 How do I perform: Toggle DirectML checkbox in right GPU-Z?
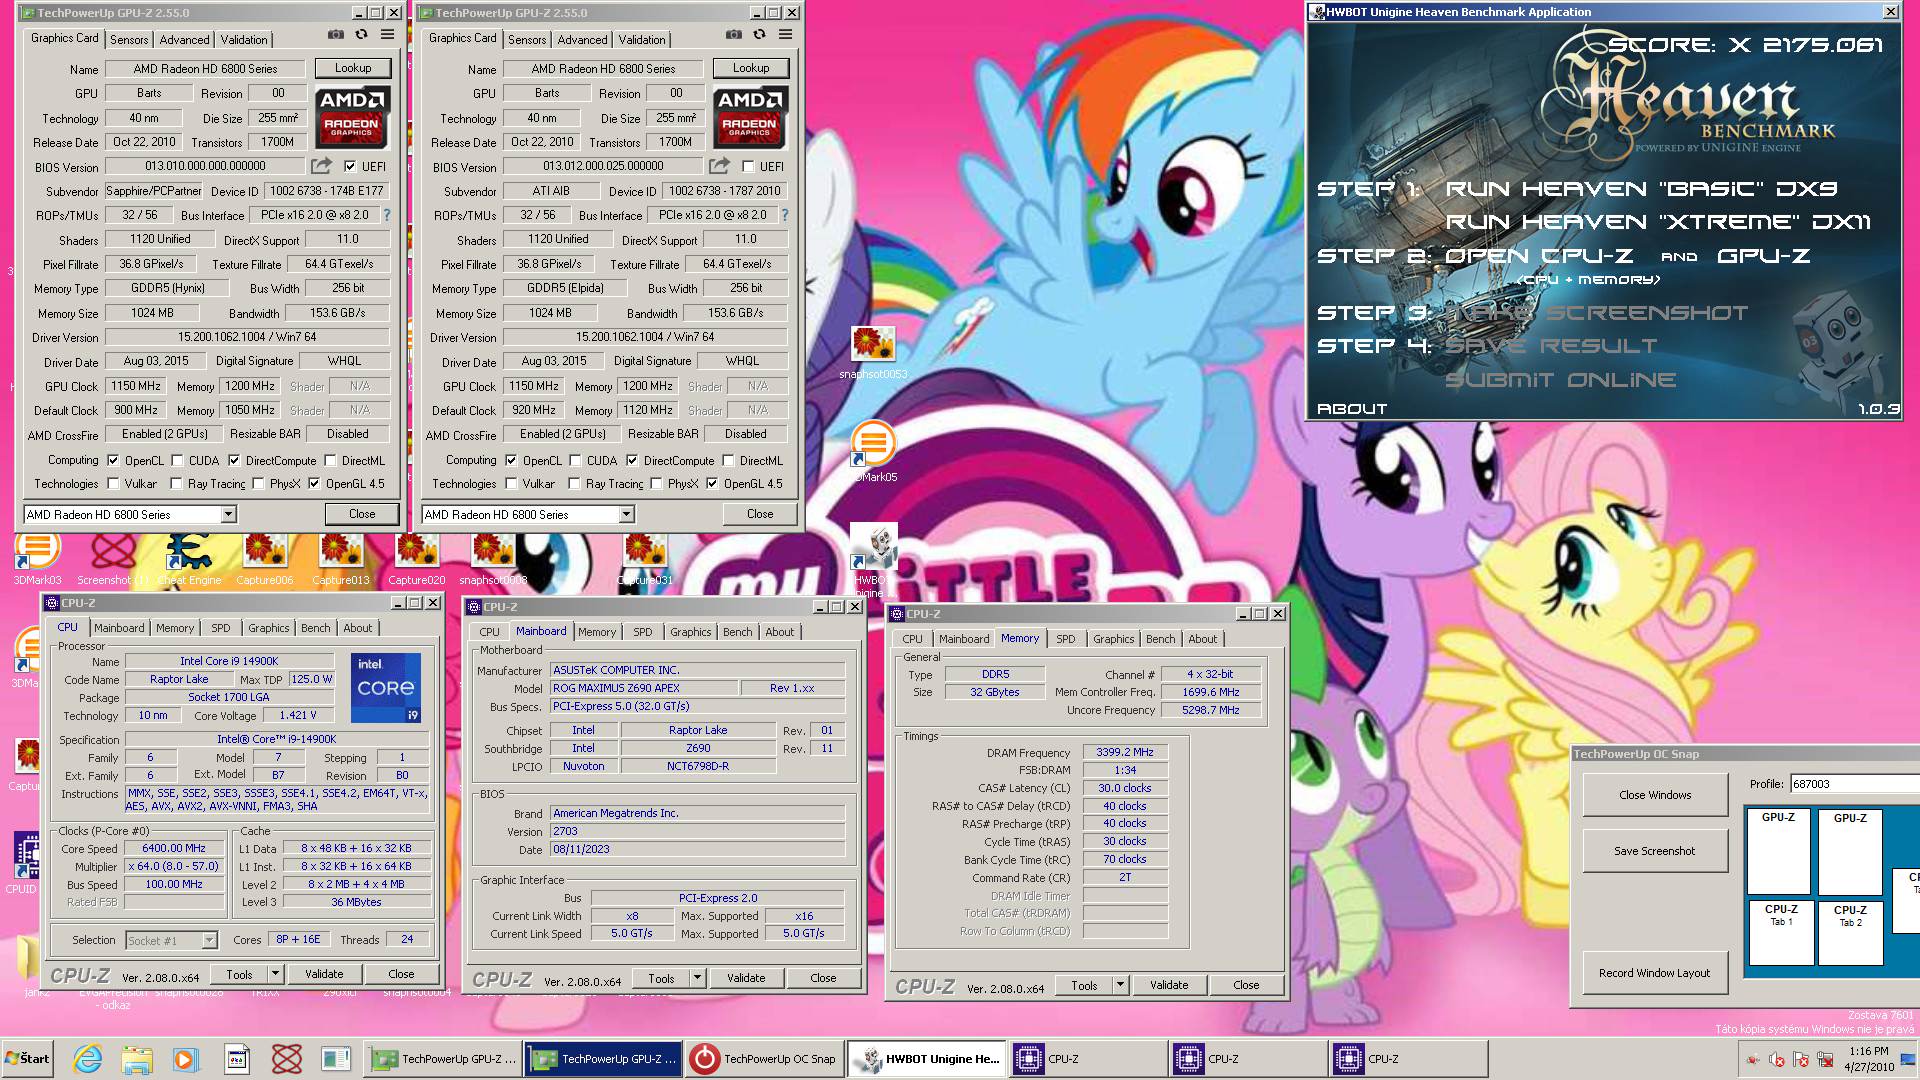[x=728, y=460]
